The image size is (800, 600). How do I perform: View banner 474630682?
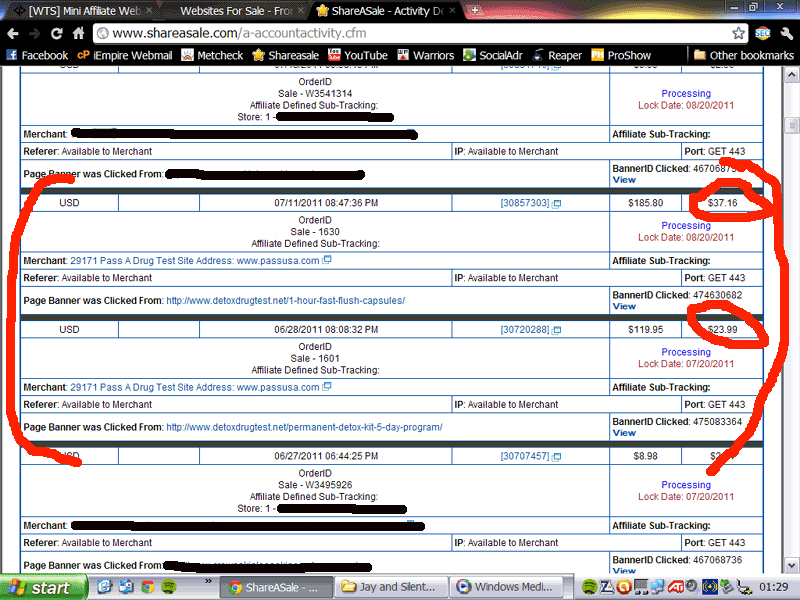point(624,307)
